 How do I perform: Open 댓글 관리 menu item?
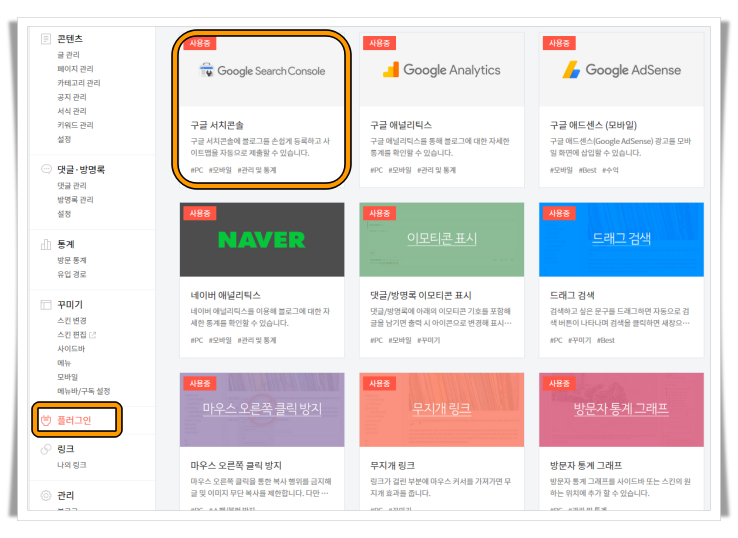tap(72, 186)
